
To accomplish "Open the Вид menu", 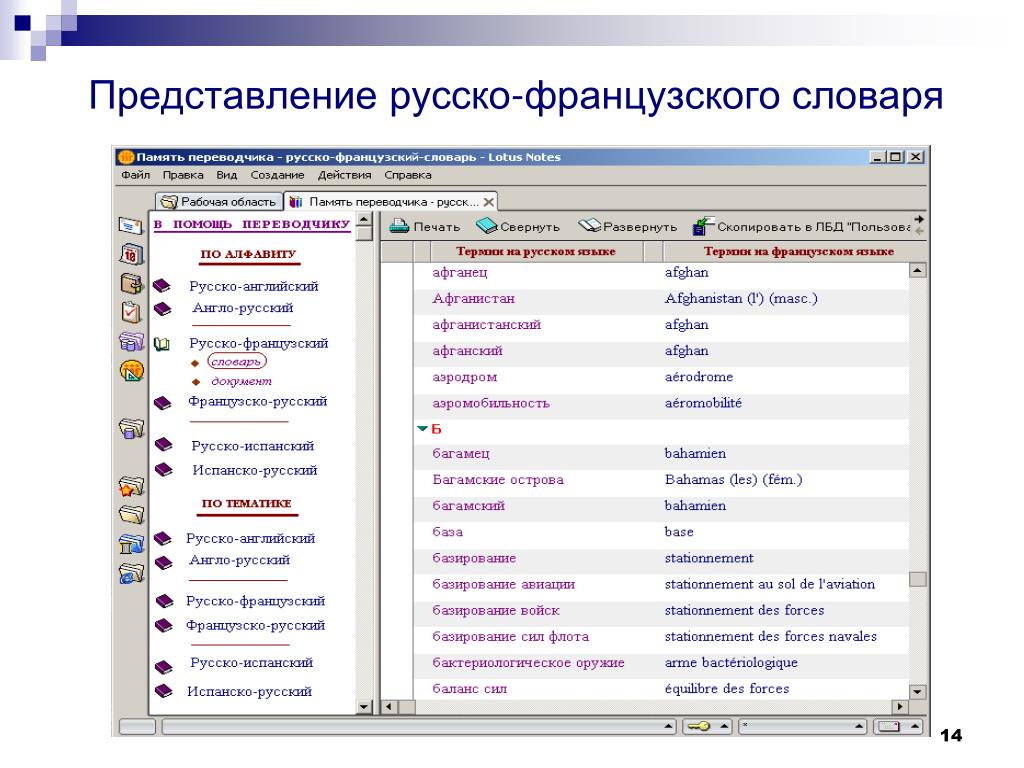I will (227, 175).
